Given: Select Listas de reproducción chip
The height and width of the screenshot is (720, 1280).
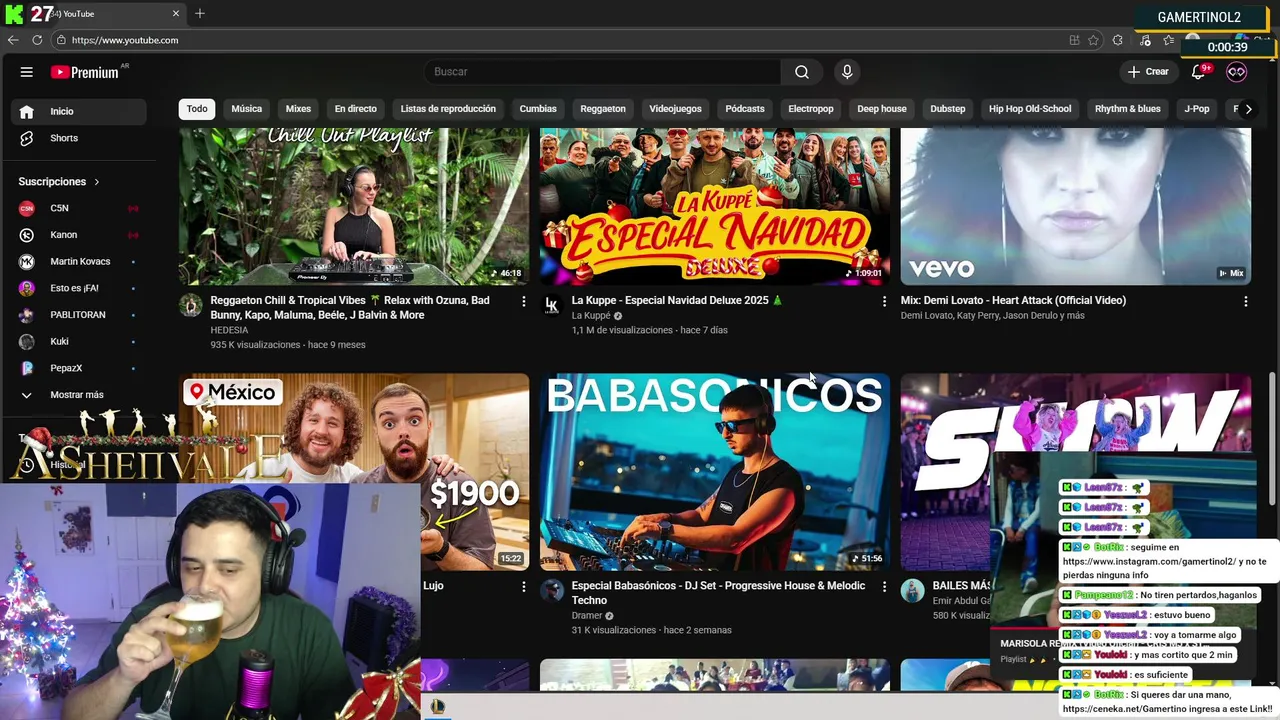Looking at the screenshot, I should coord(448,109).
